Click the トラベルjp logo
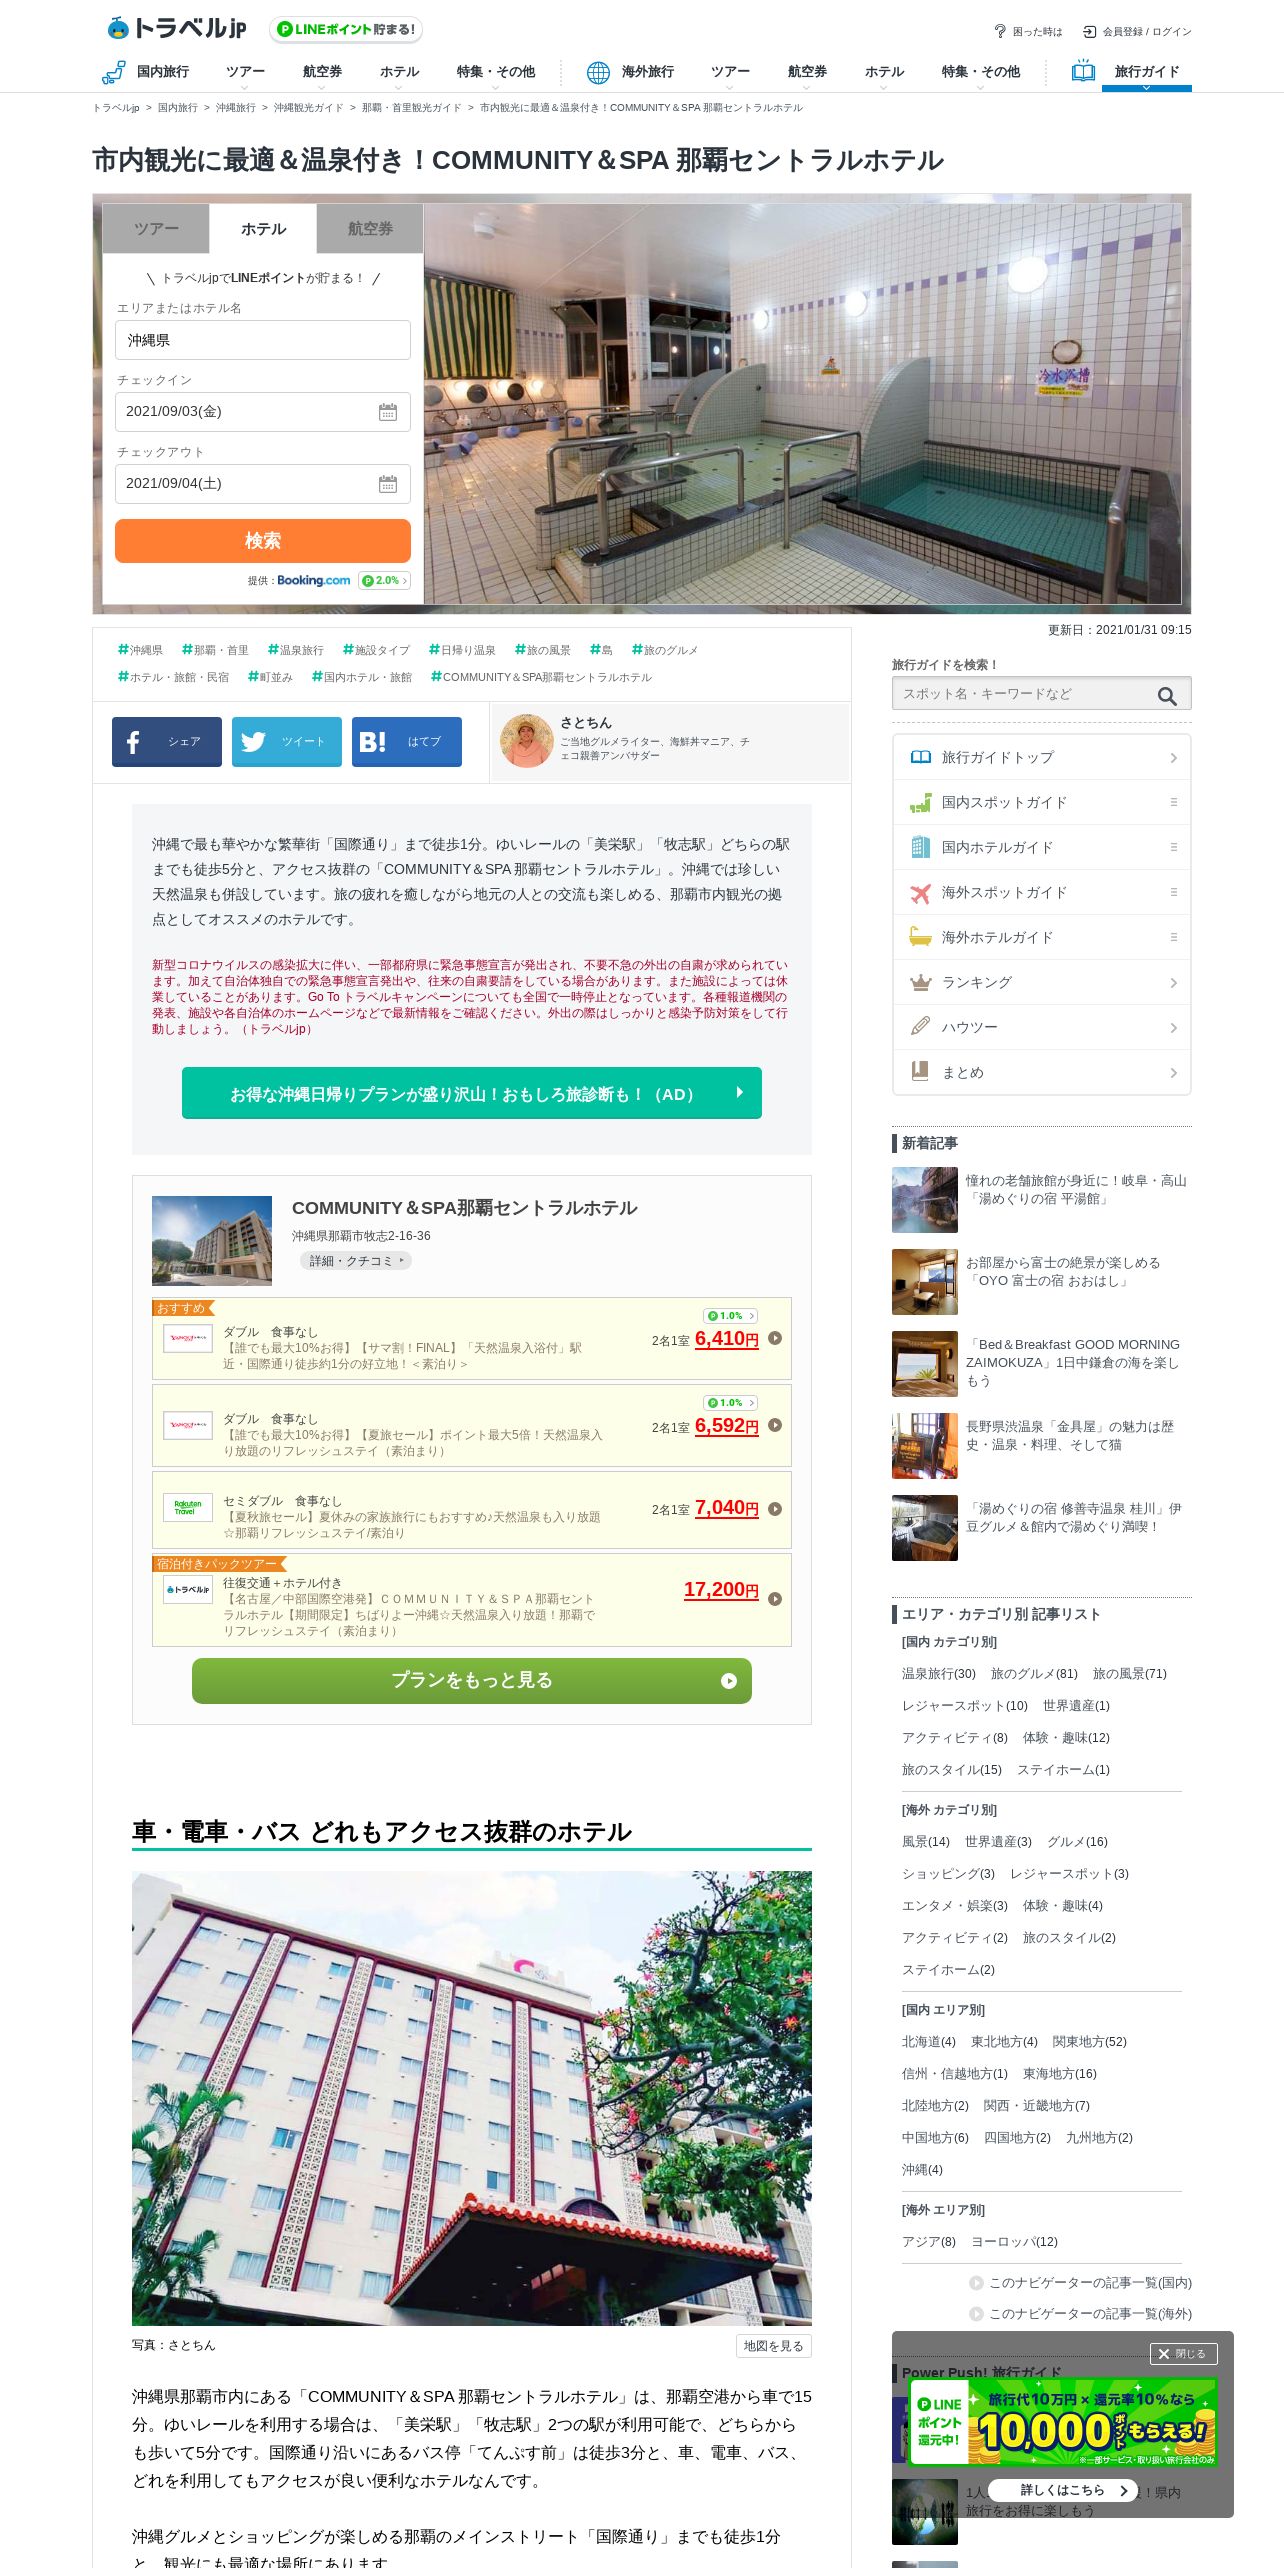Screen dimensions: 1284x2568 coord(177,28)
